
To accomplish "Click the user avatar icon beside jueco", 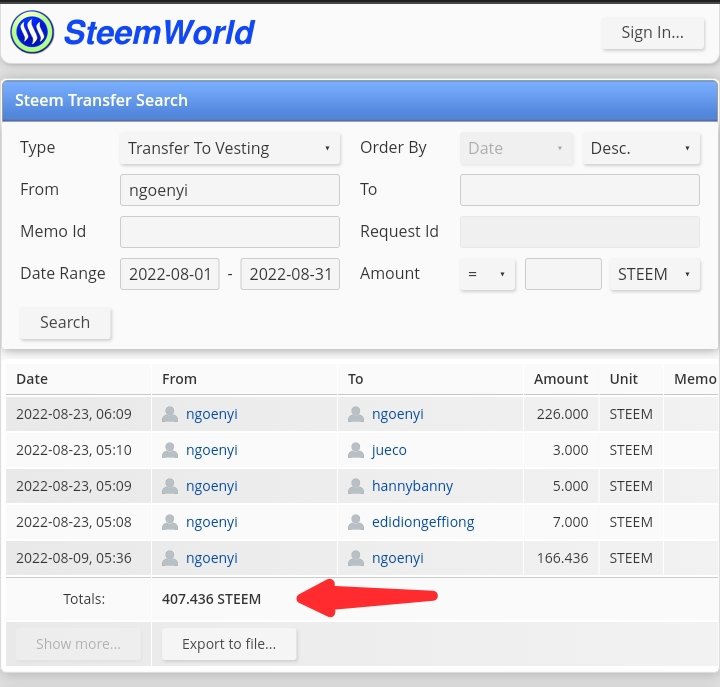I will (x=356, y=450).
